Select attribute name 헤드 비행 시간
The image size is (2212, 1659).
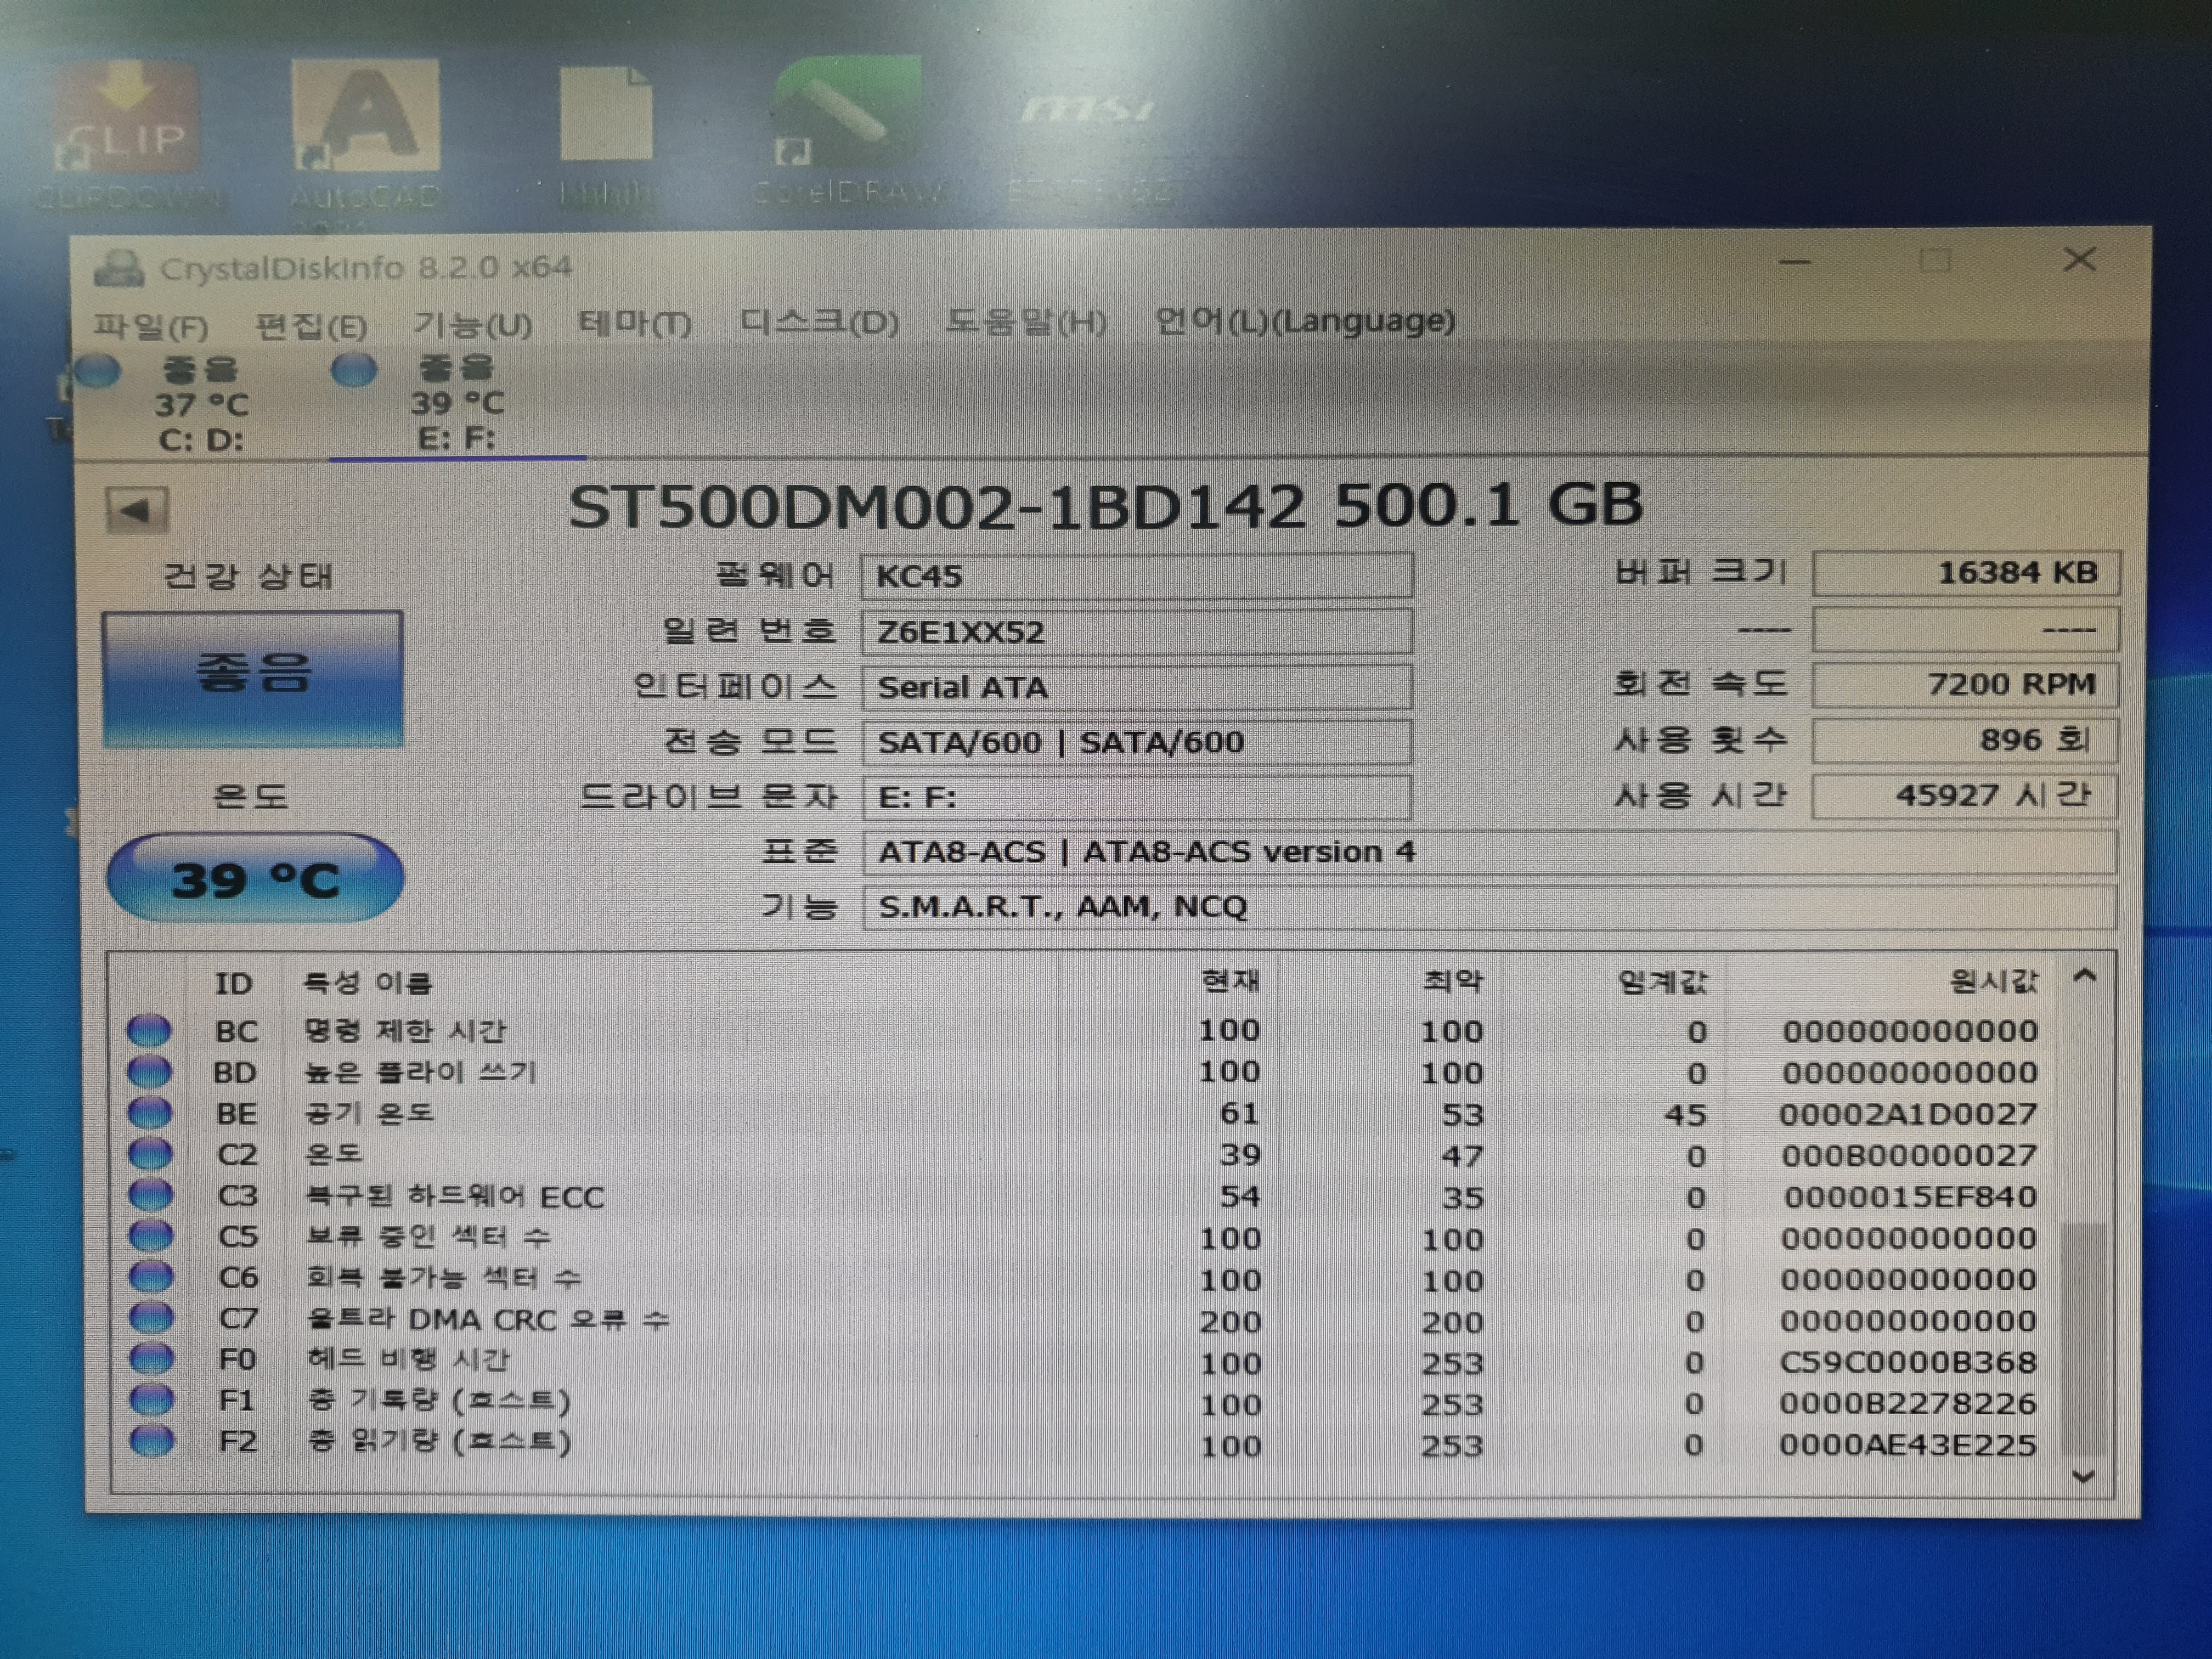pyautogui.click(x=408, y=1359)
